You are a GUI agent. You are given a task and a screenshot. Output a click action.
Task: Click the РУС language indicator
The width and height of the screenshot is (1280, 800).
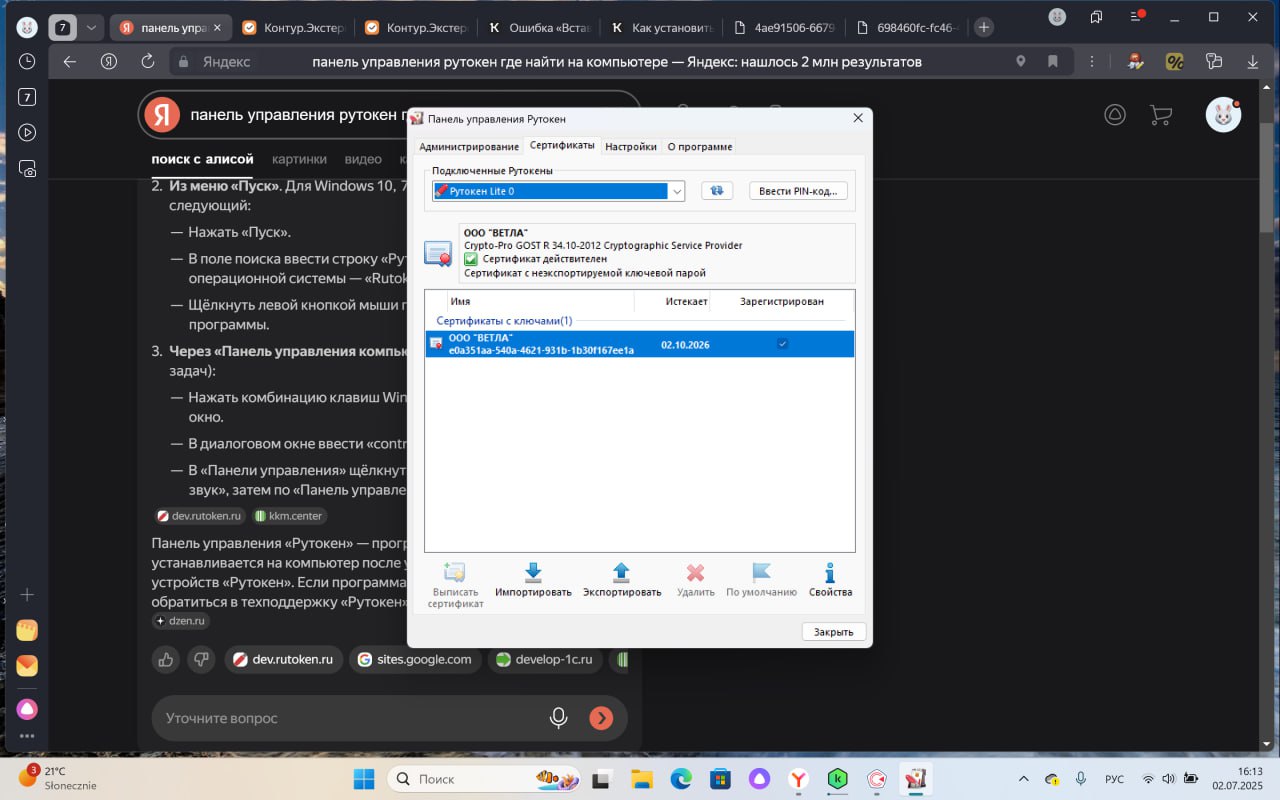pos(1114,779)
